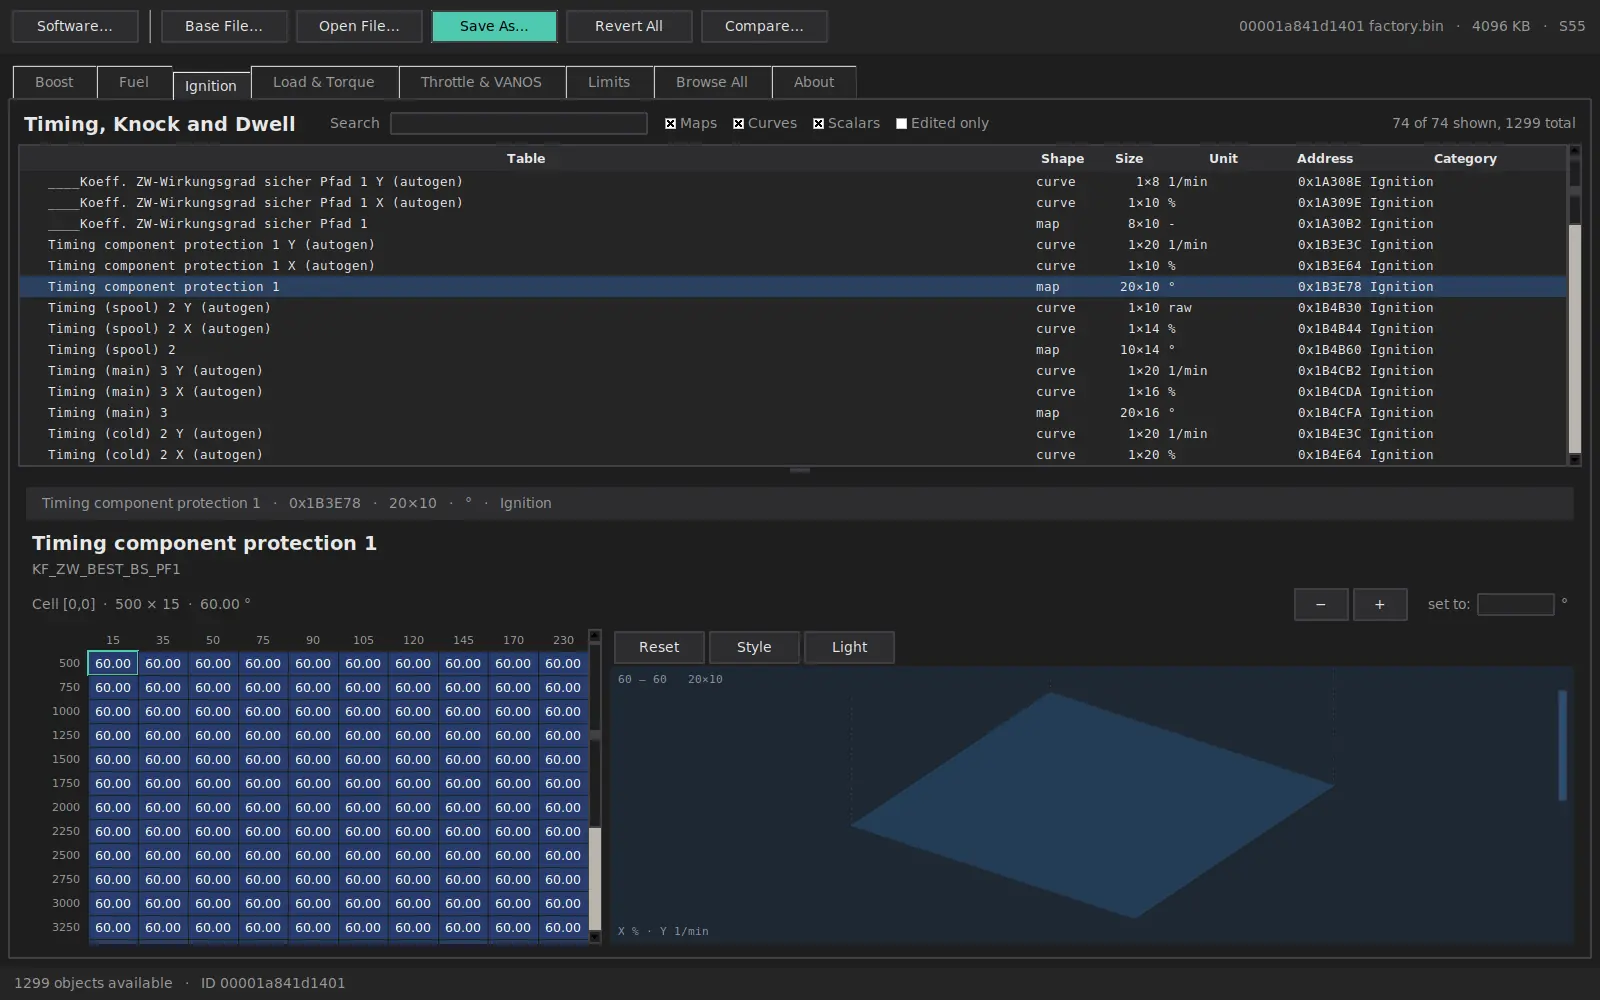Open the Compare... dialog
Screen dimensions: 1600x1000
point(764,26)
